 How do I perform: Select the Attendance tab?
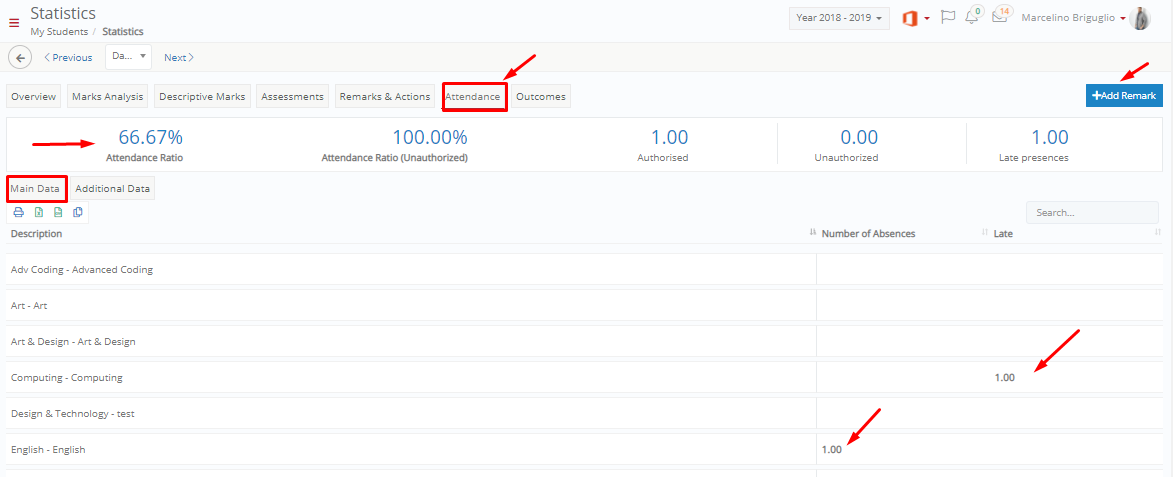tap(473, 96)
